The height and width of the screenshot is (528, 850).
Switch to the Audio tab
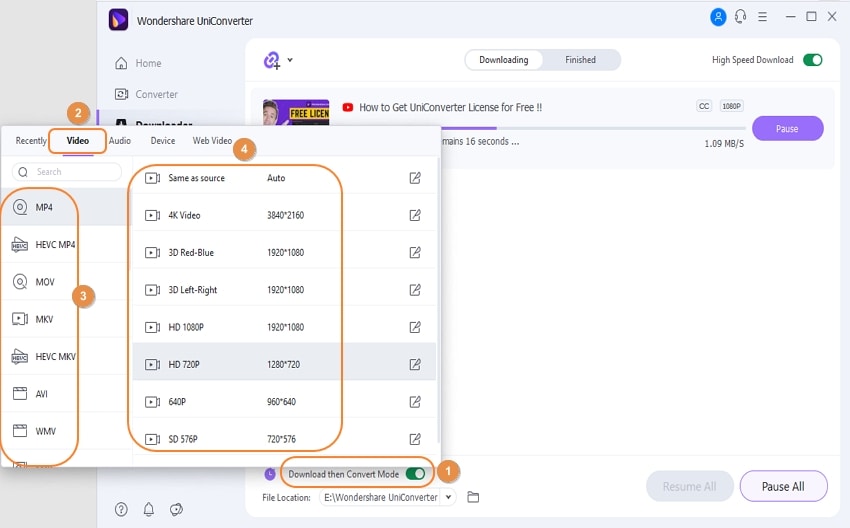120,140
